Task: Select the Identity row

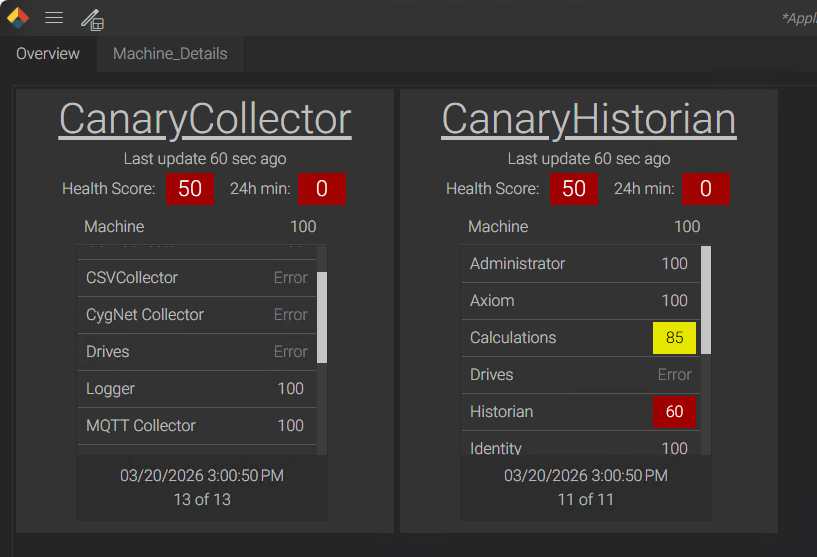Action: [x=581, y=443]
